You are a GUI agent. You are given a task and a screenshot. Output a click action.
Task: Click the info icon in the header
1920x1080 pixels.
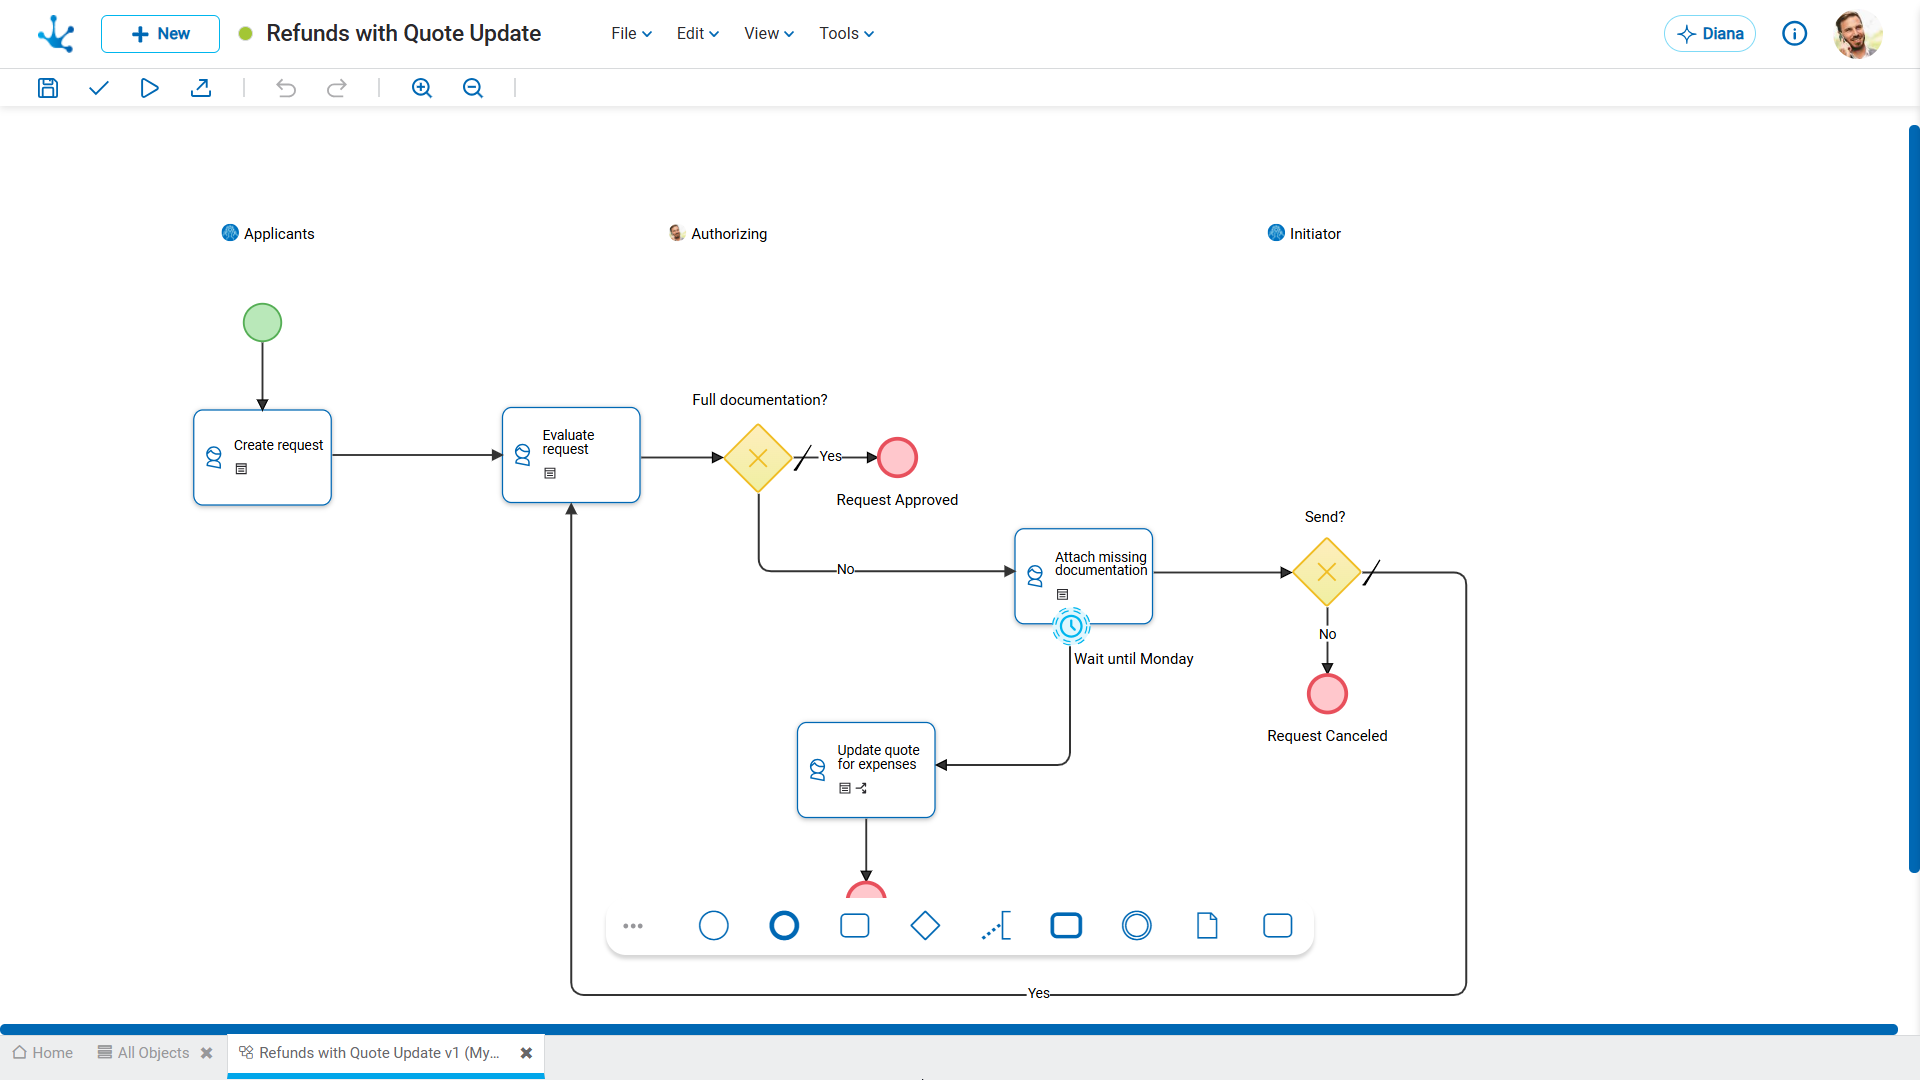click(x=1795, y=34)
